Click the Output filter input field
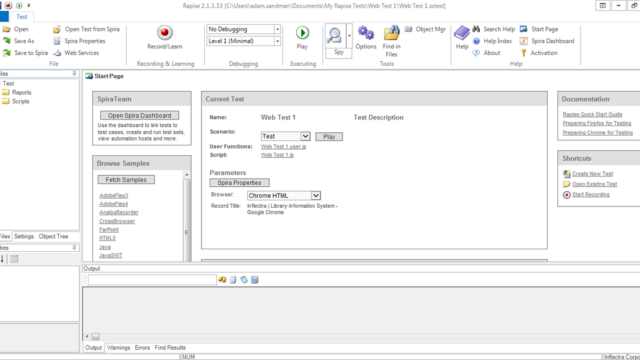The width and height of the screenshot is (640, 360). (x=152, y=280)
